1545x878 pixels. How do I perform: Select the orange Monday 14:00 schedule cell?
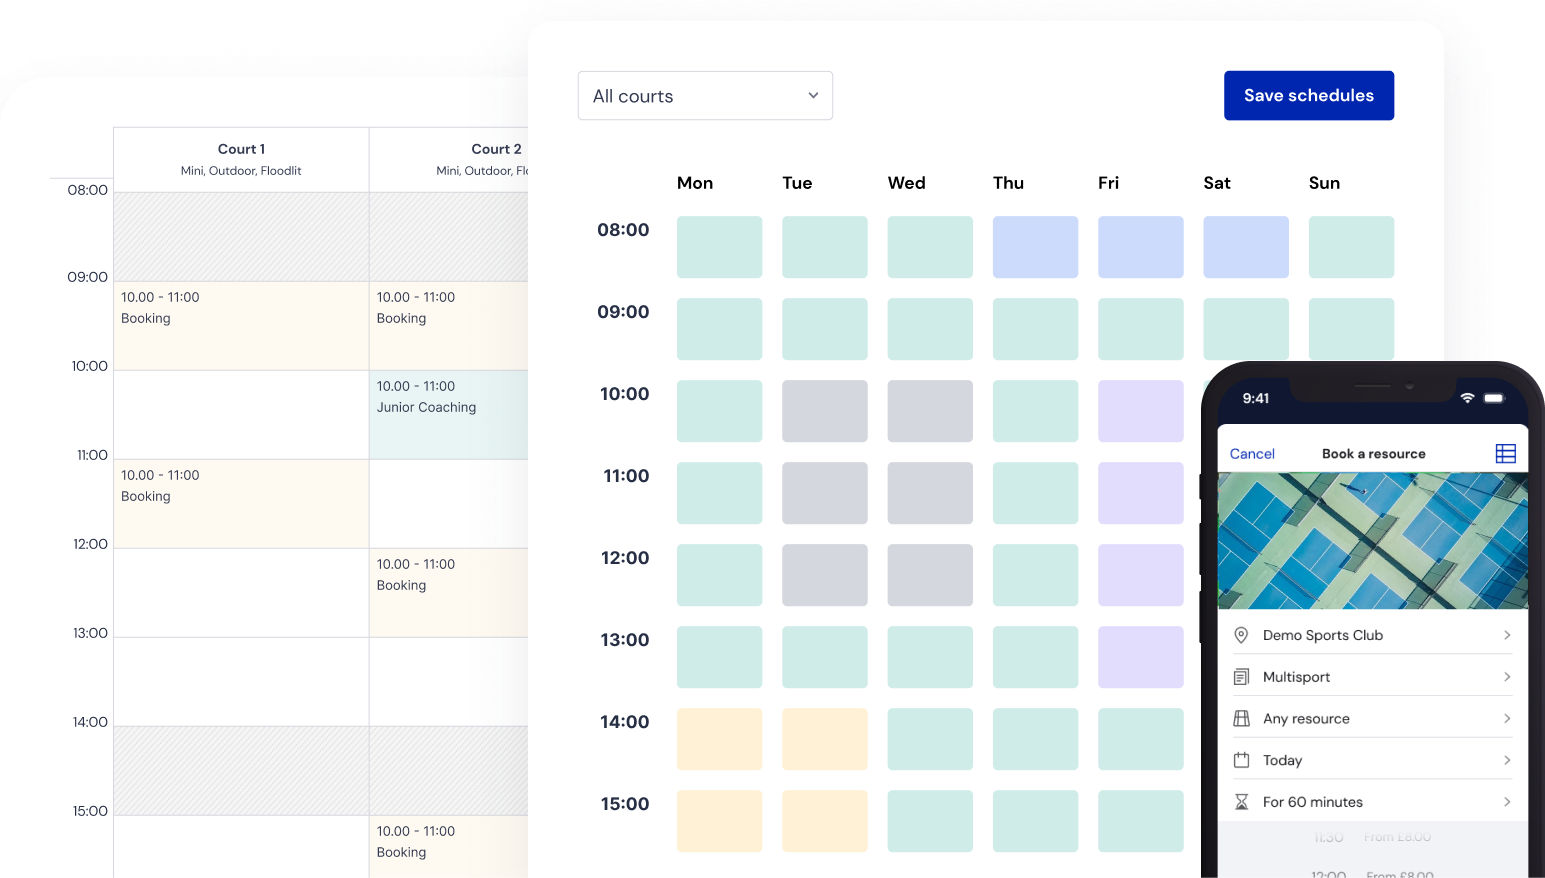(719, 739)
